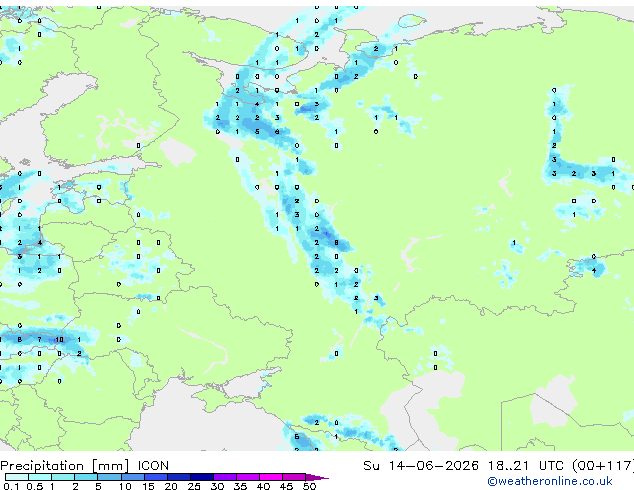Select the legend swatch between 25 and 30
Viewport: 634px width, 490px height.
pyautogui.click(x=202, y=477)
